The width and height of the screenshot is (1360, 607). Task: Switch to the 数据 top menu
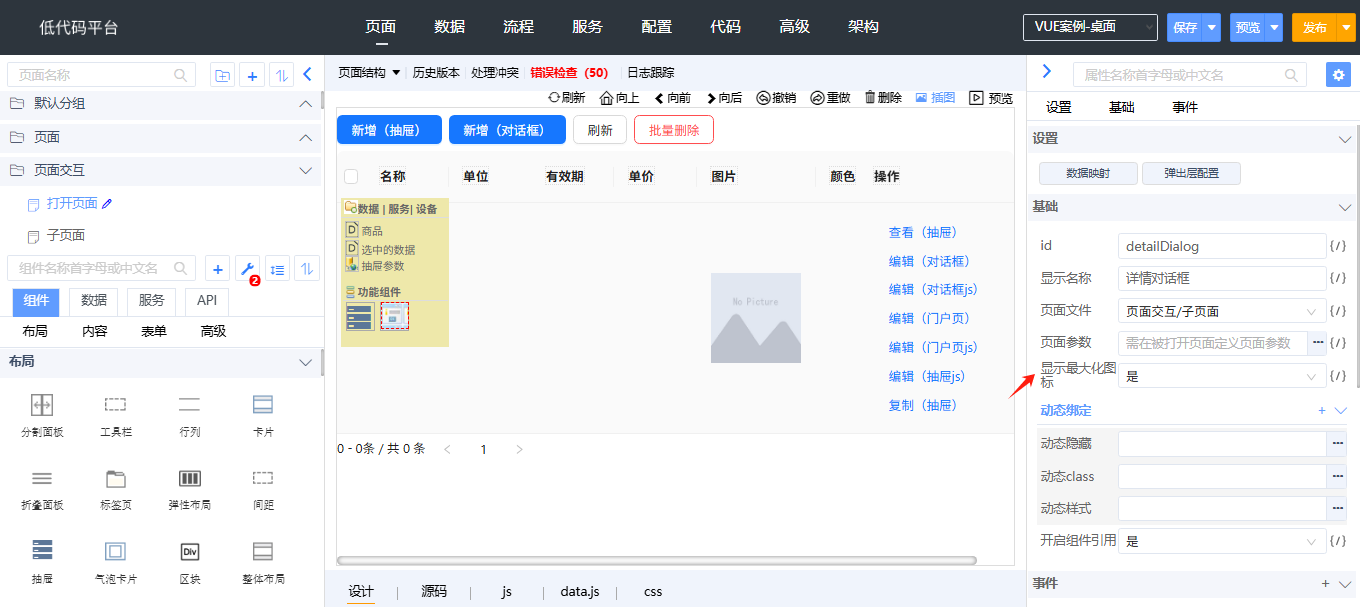(x=450, y=27)
